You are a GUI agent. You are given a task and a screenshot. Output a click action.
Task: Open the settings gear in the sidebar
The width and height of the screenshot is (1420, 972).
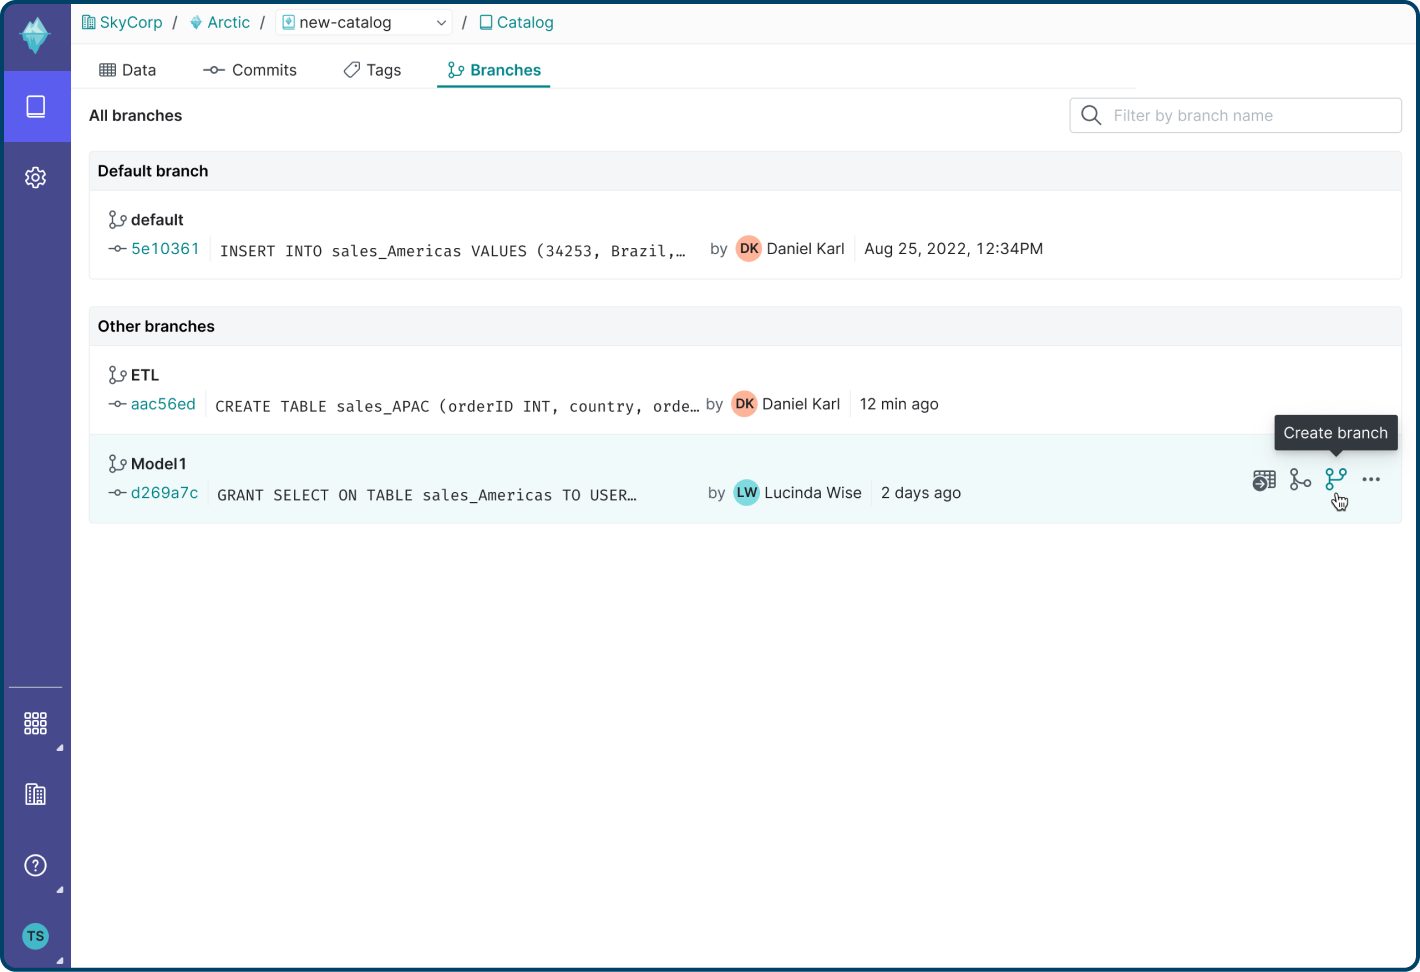click(36, 177)
